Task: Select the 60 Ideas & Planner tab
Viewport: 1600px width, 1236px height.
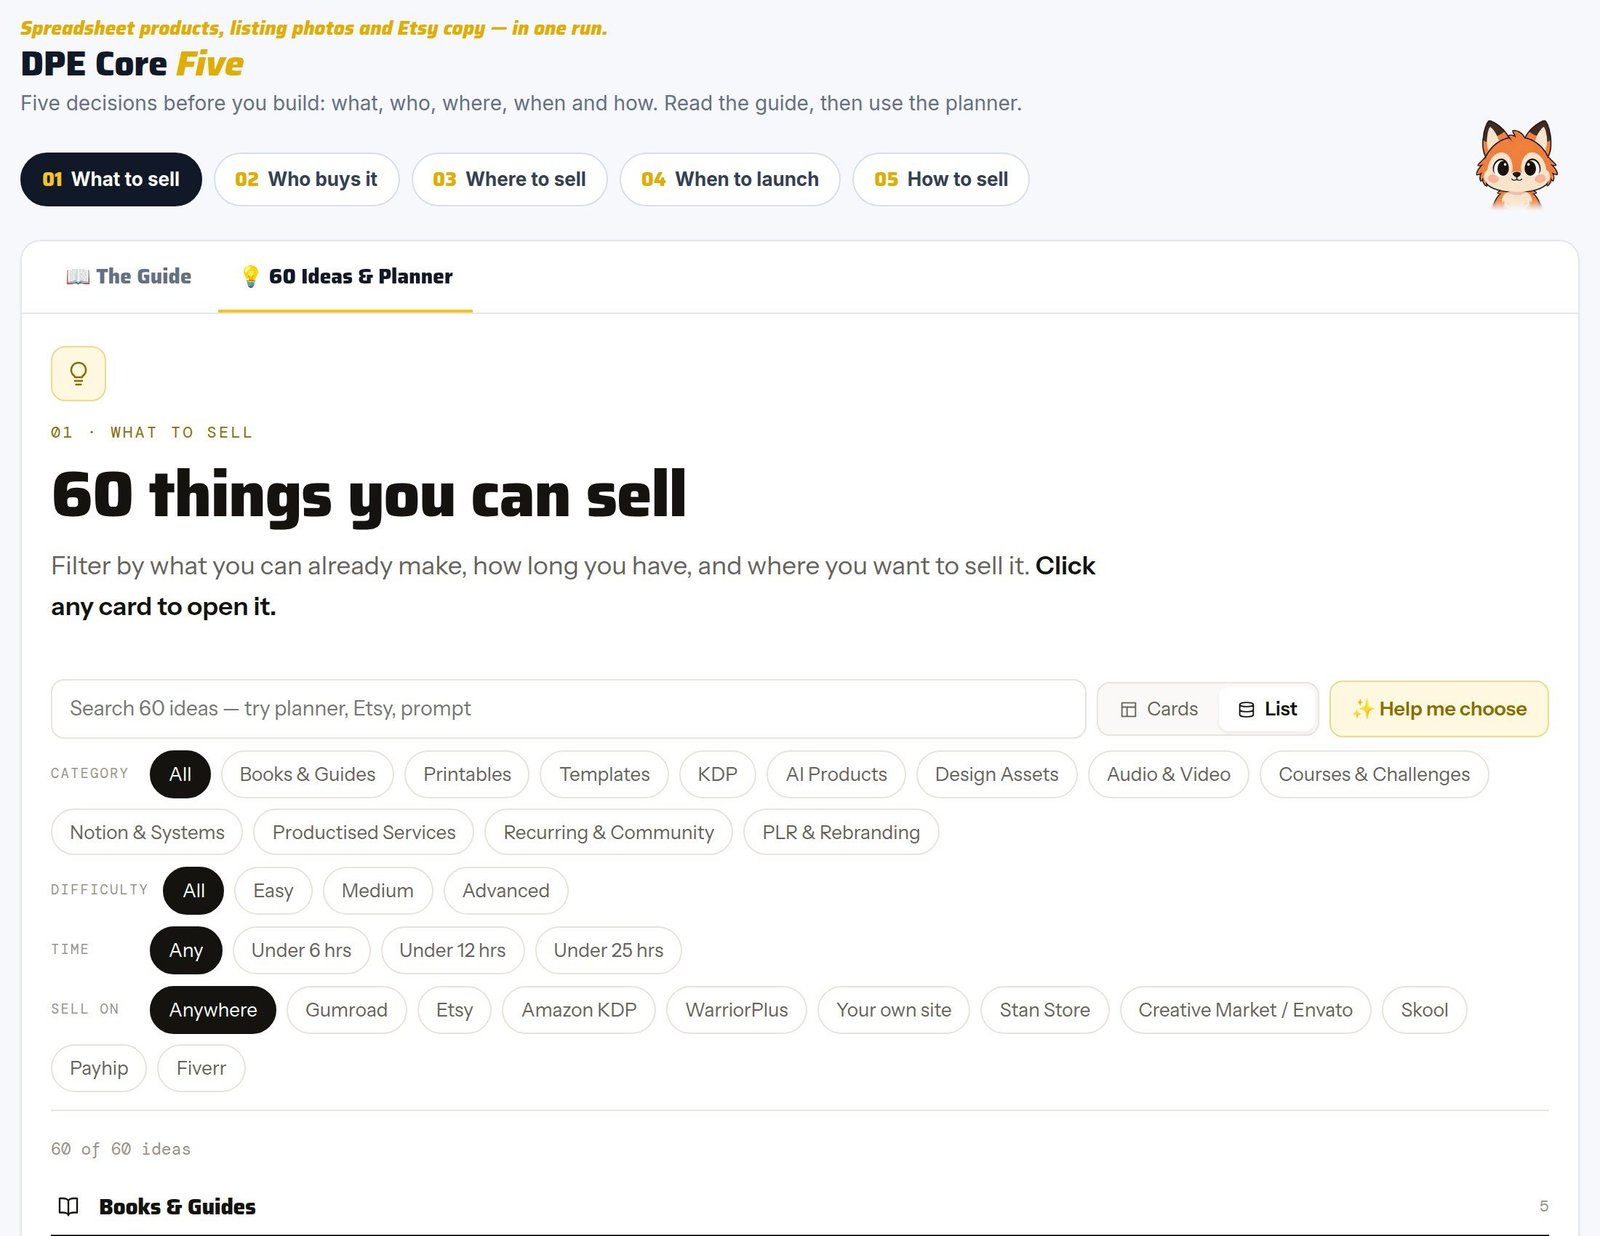Action: tap(346, 276)
